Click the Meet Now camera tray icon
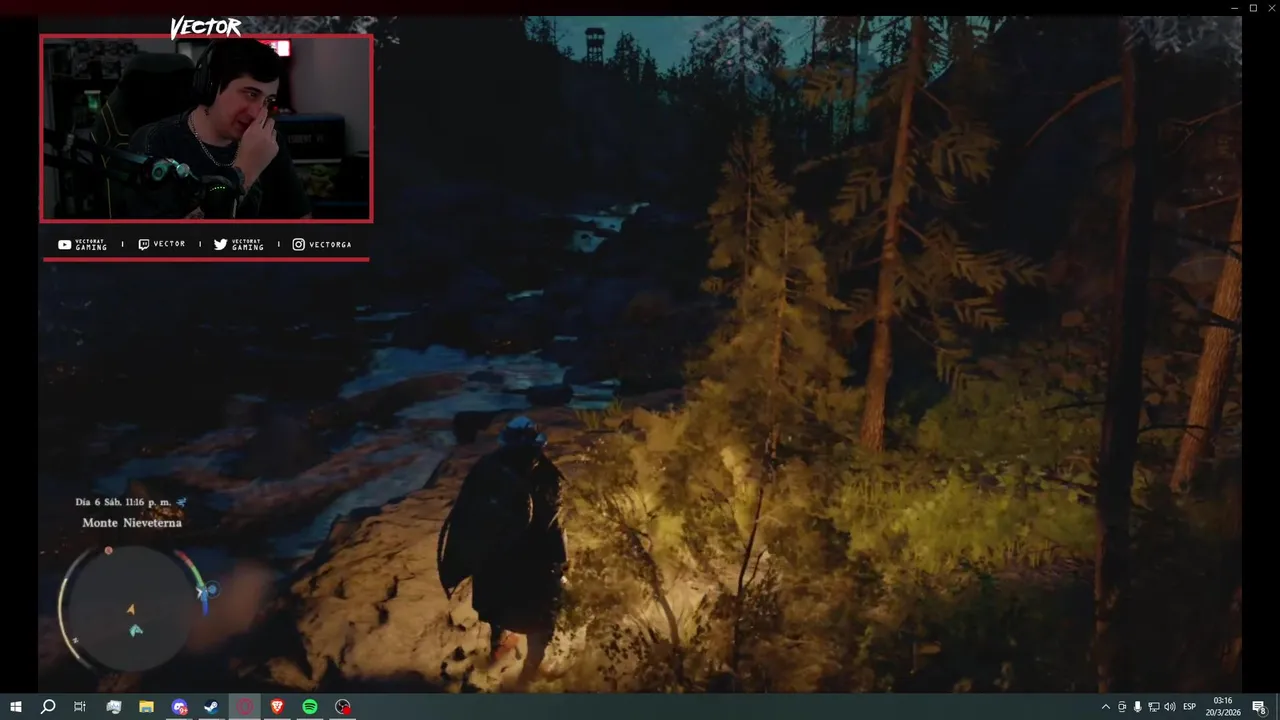Screen dimensions: 1280x720 coord(1122,707)
